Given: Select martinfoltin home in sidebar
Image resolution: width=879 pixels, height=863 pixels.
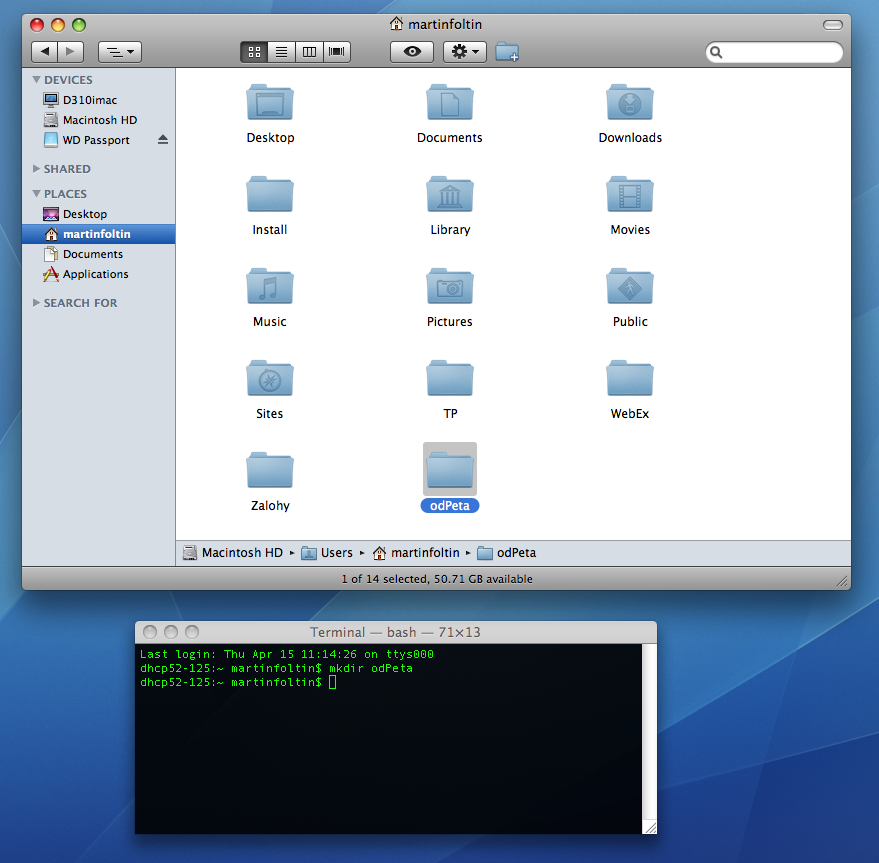Looking at the screenshot, I should click(99, 234).
